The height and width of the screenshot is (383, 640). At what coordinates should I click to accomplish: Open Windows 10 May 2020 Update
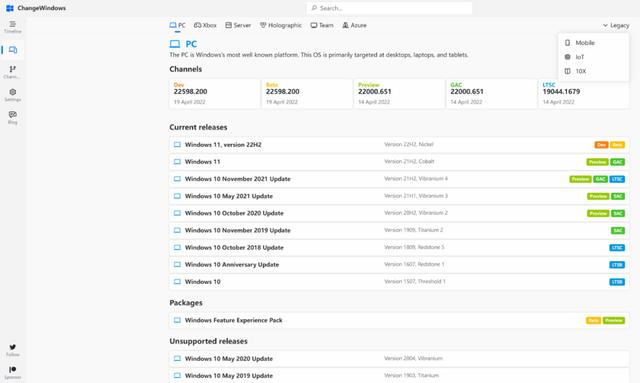(399, 359)
